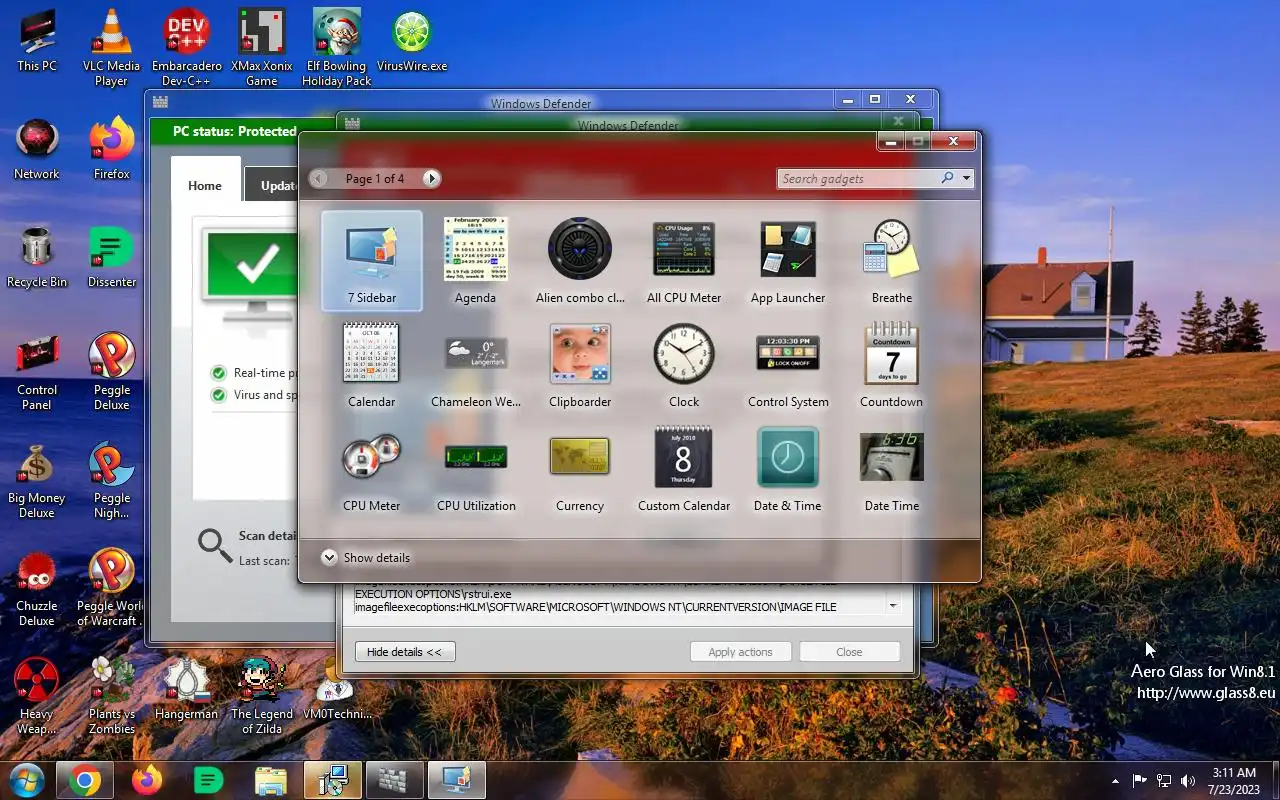Open File Explorer from taskbar
1280x800 pixels.
[271, 780]
